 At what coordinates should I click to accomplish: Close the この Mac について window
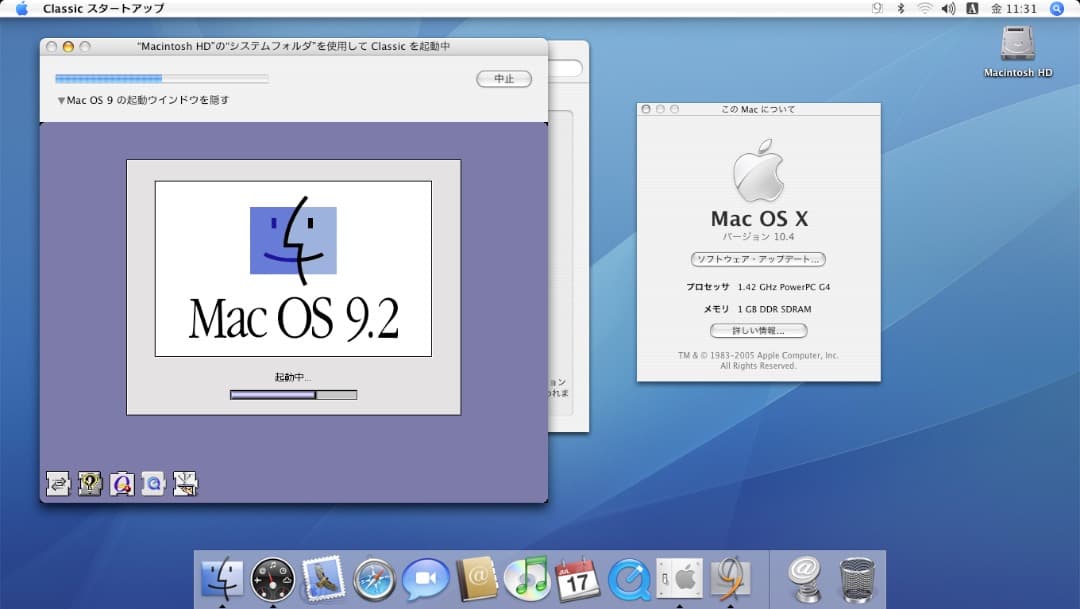coord(646,109)
